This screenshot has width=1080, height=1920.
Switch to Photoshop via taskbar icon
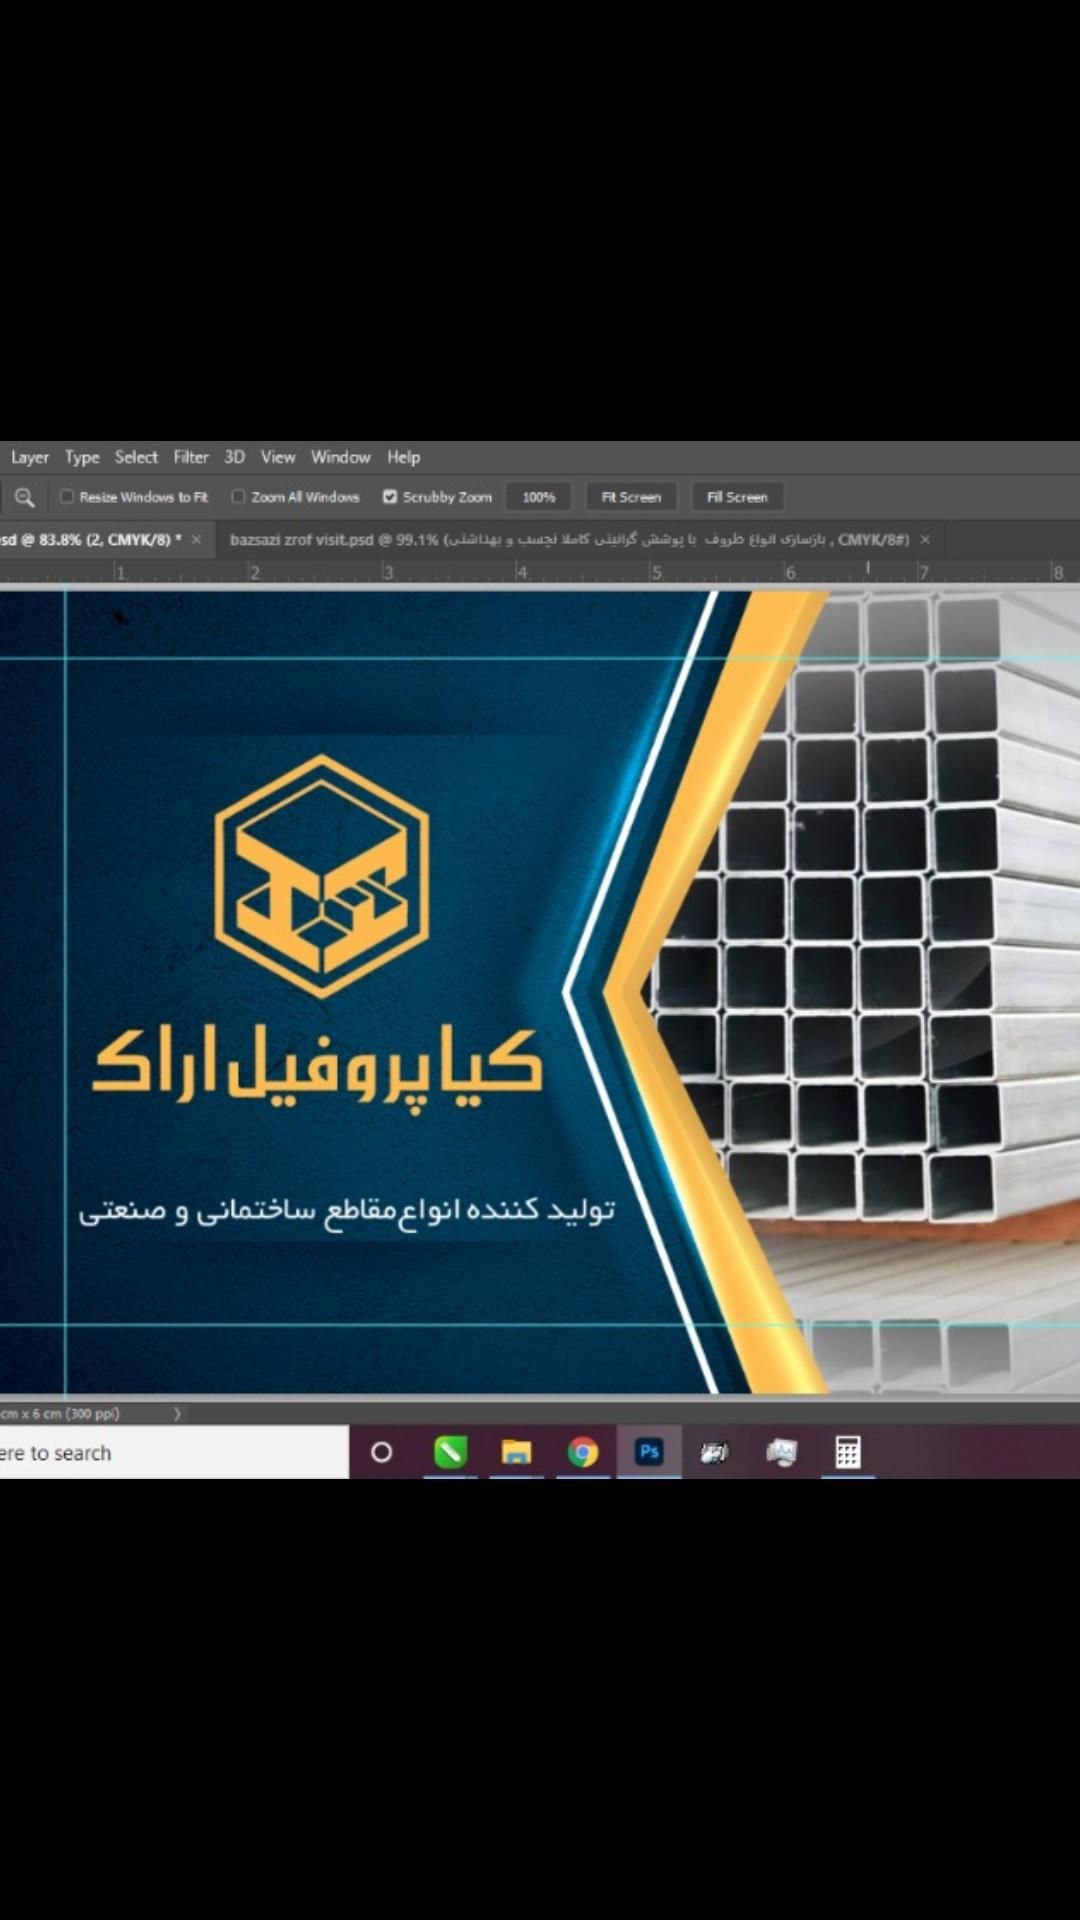(649, 1452)
